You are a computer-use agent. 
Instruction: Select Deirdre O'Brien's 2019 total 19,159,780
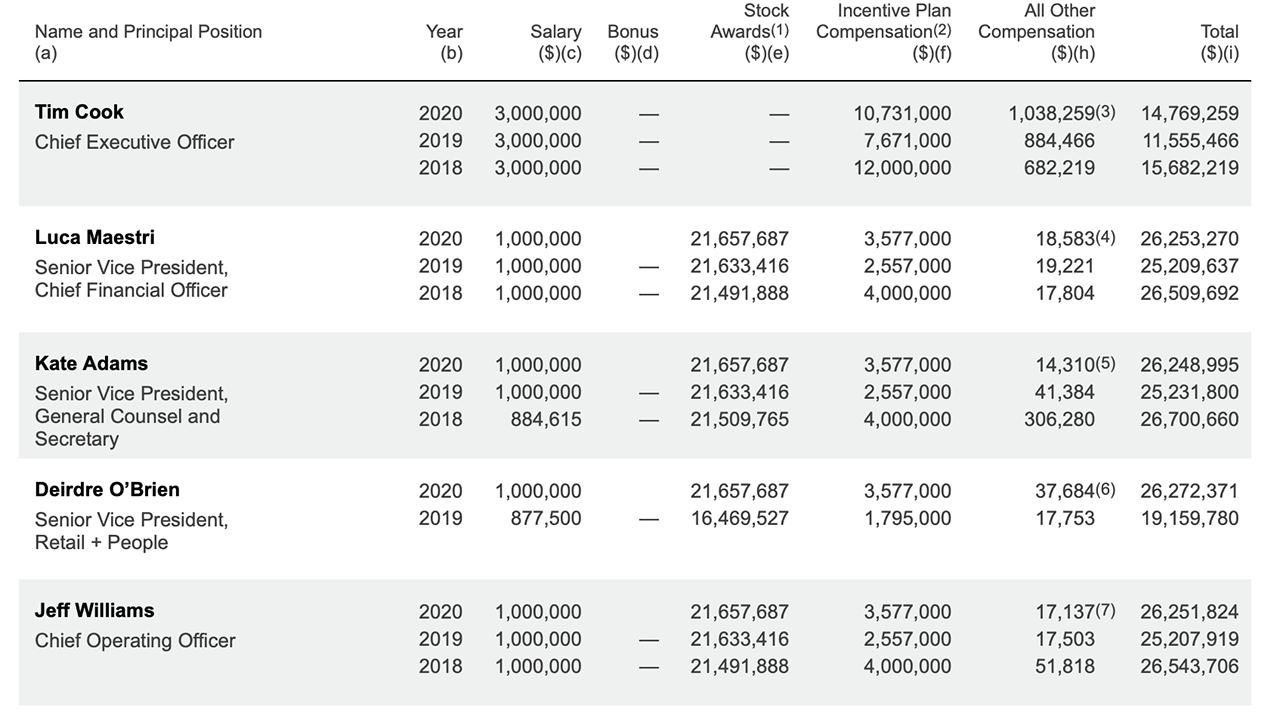1190,518
